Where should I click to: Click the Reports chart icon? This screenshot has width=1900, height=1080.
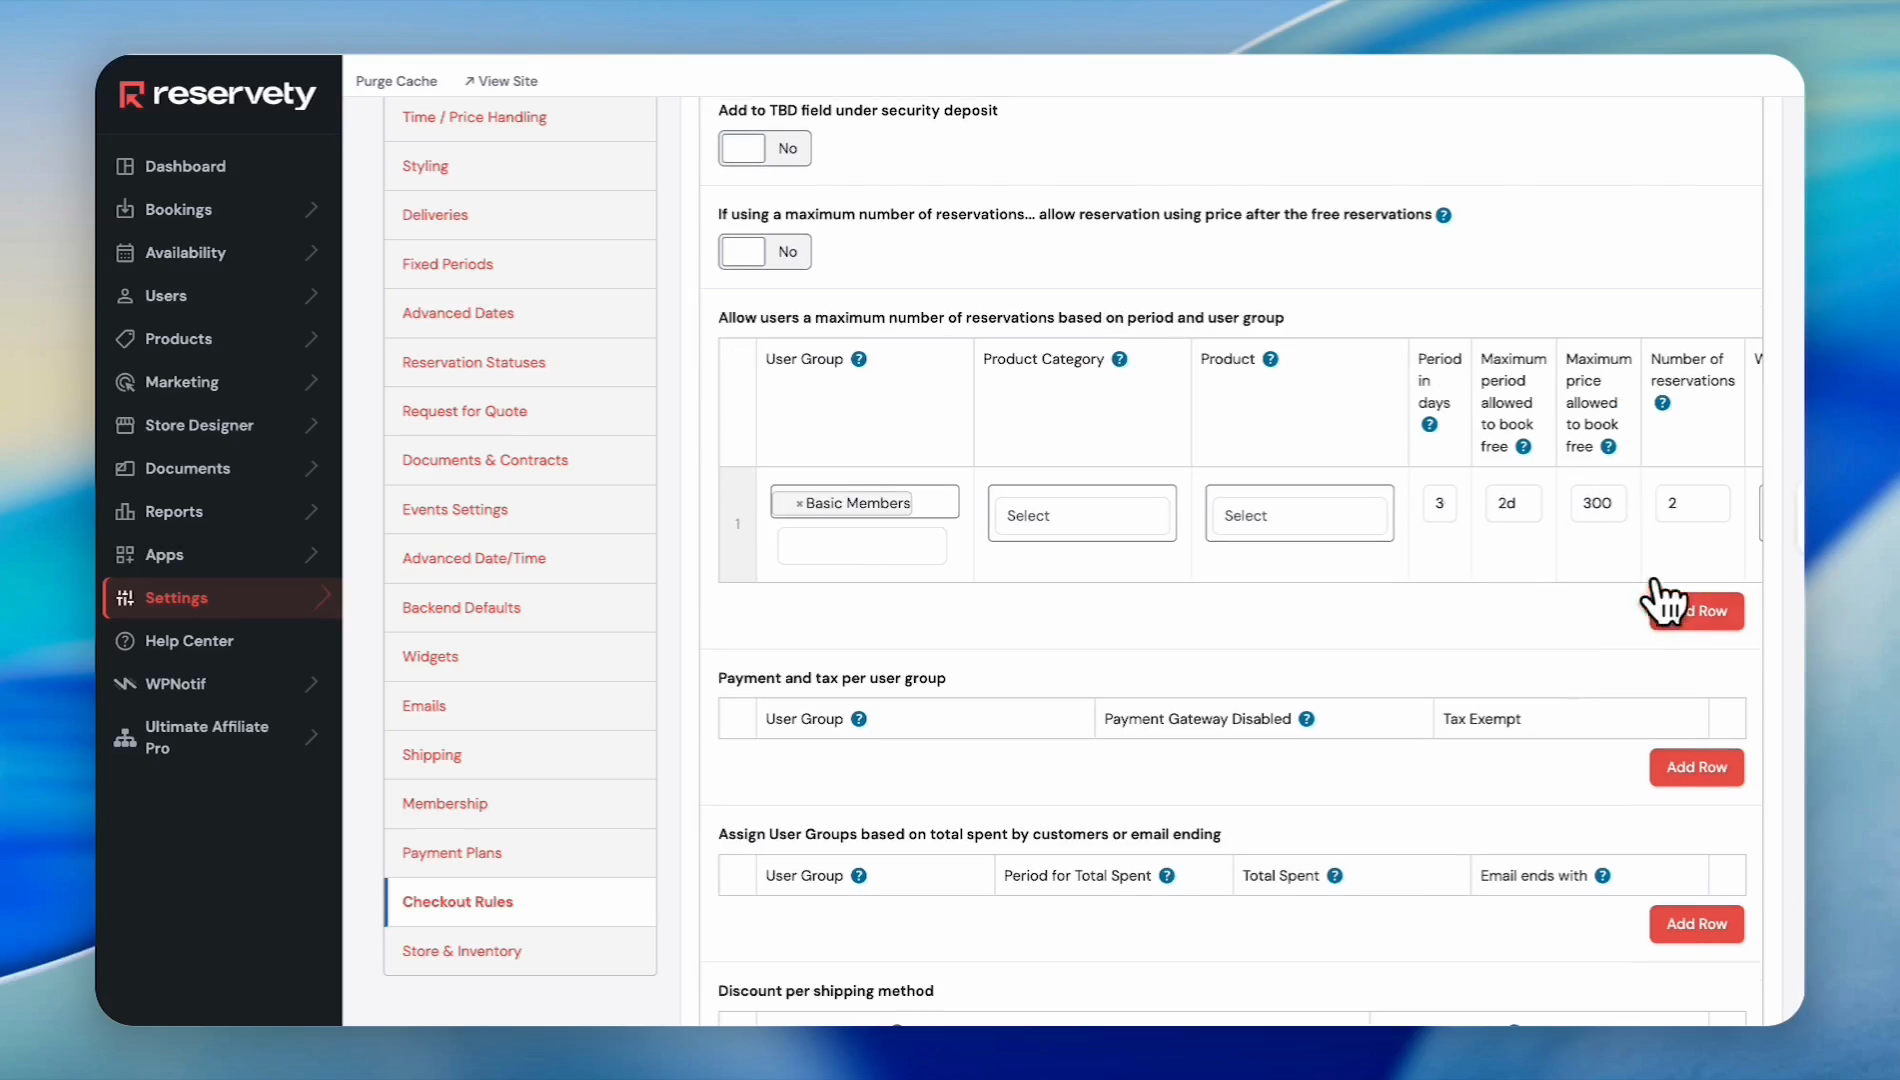coord(125,511)
